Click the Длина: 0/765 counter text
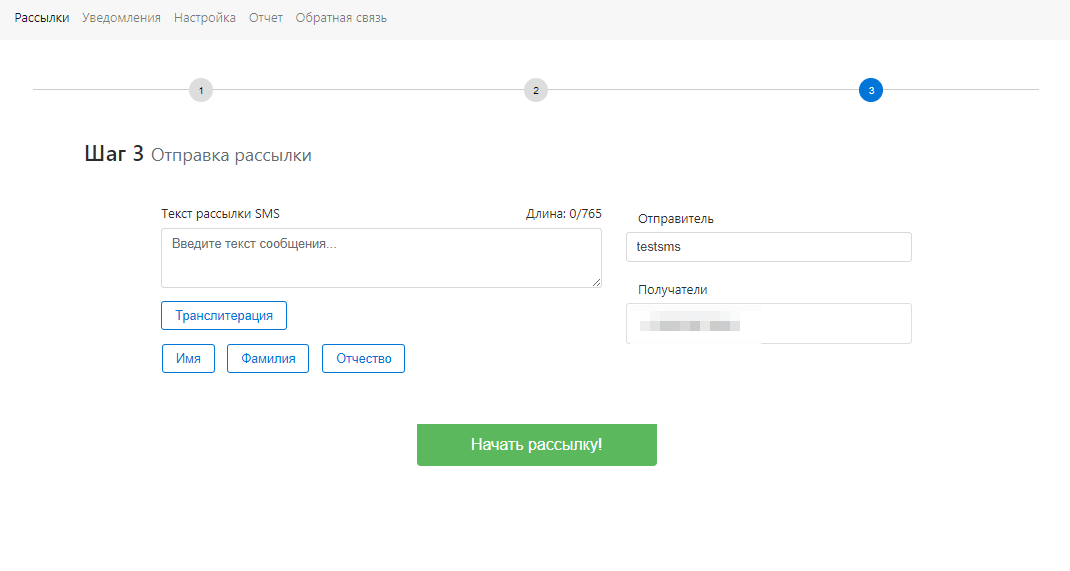1070x571 pixels. (564, 214)
